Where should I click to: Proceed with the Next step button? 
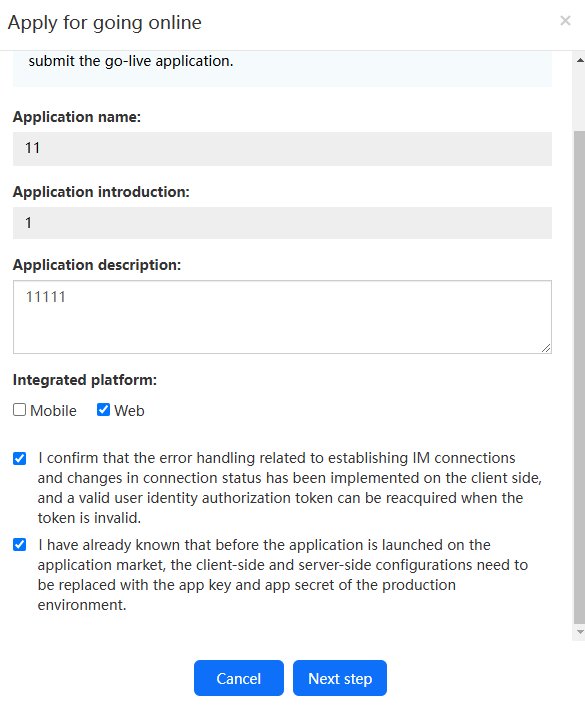click(340, 678)
